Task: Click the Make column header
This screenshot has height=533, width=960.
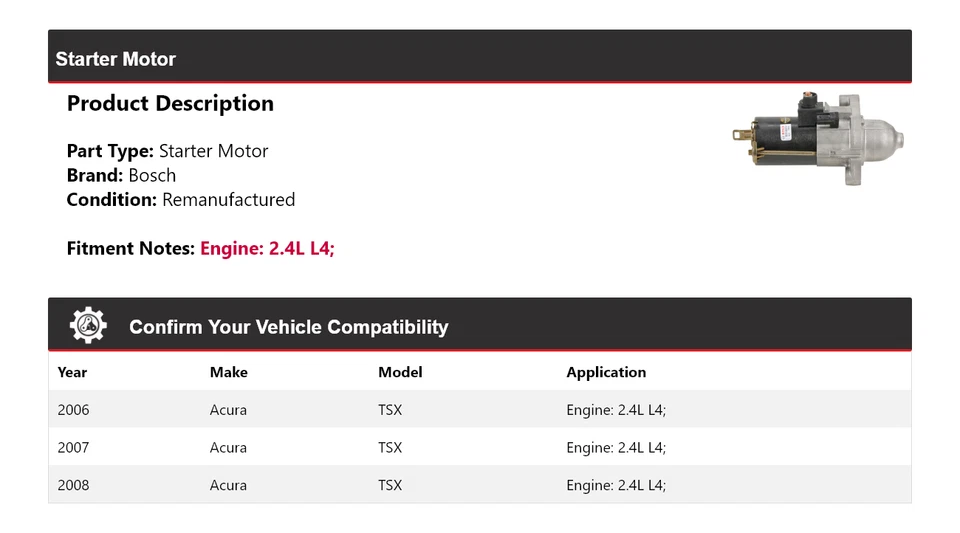Action: tap(228, 372)
